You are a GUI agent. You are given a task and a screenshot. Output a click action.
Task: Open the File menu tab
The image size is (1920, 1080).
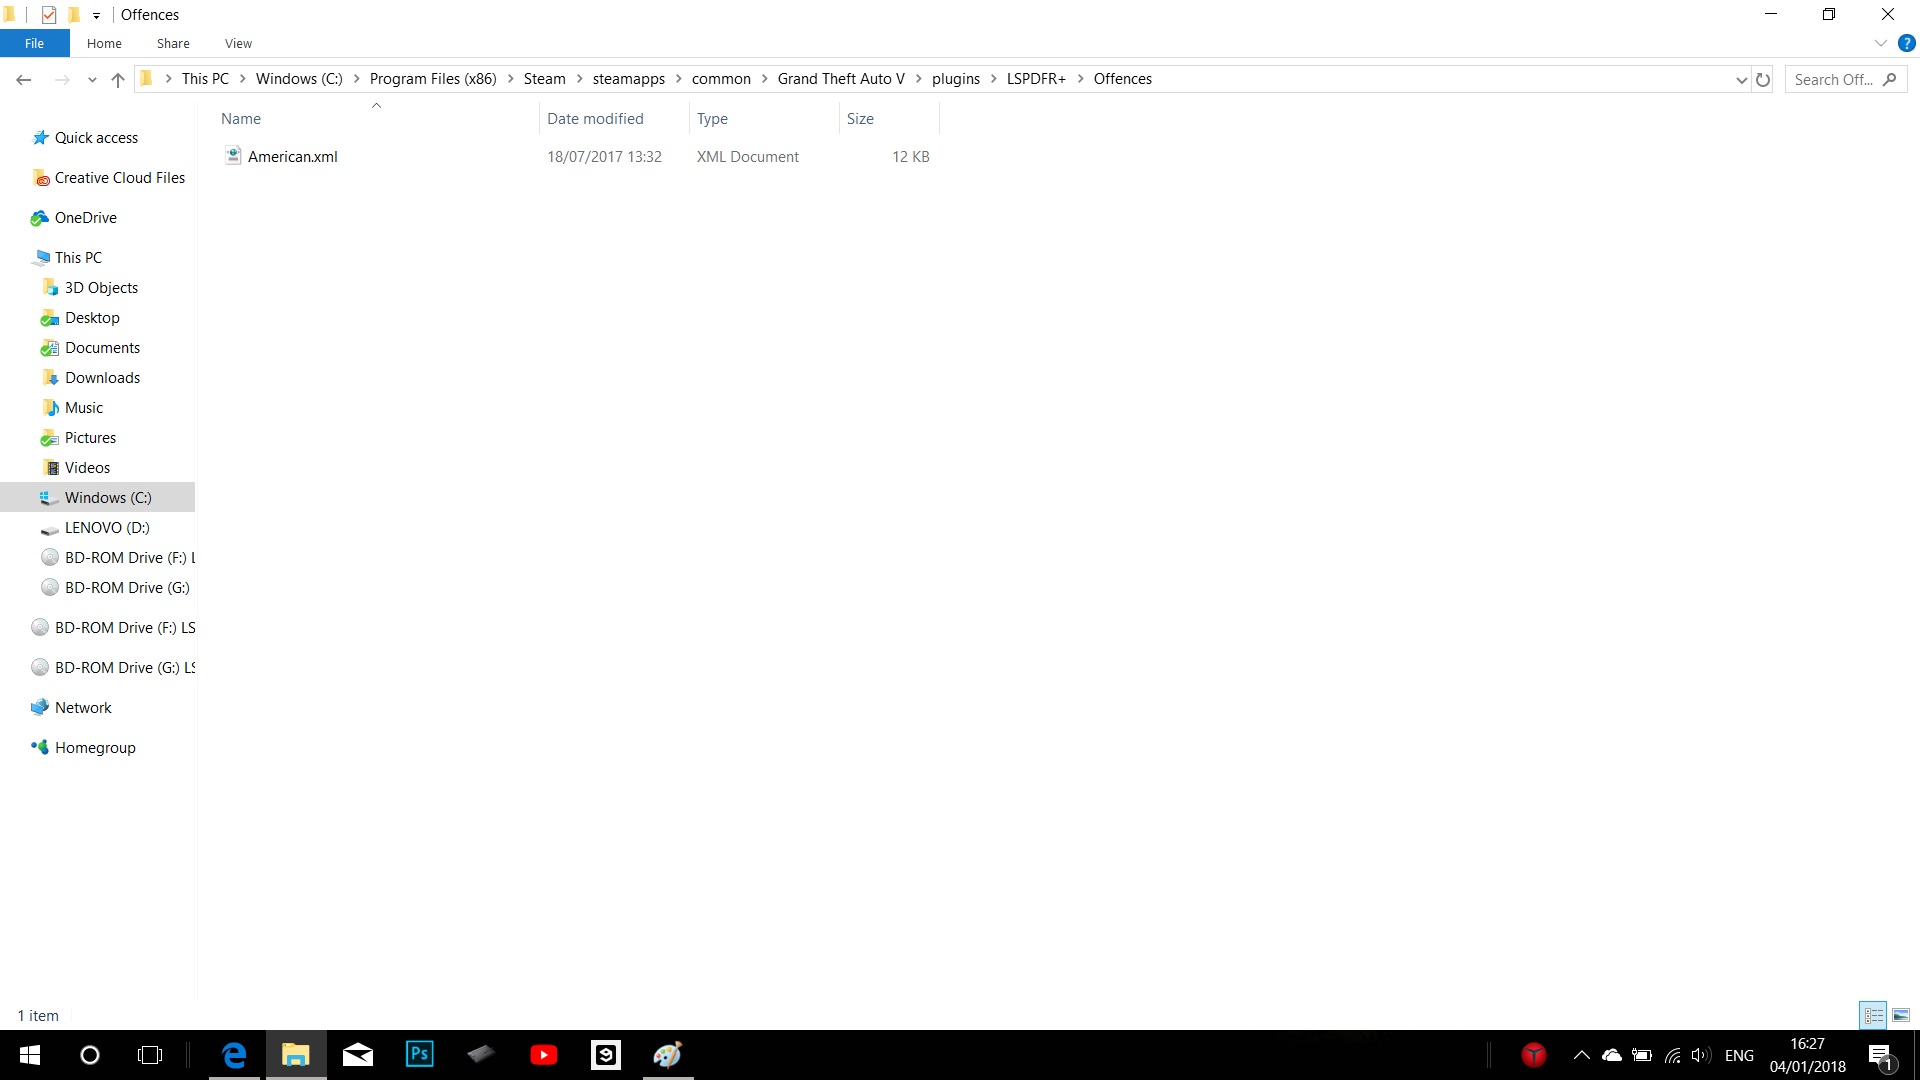[x=34, y=43]
